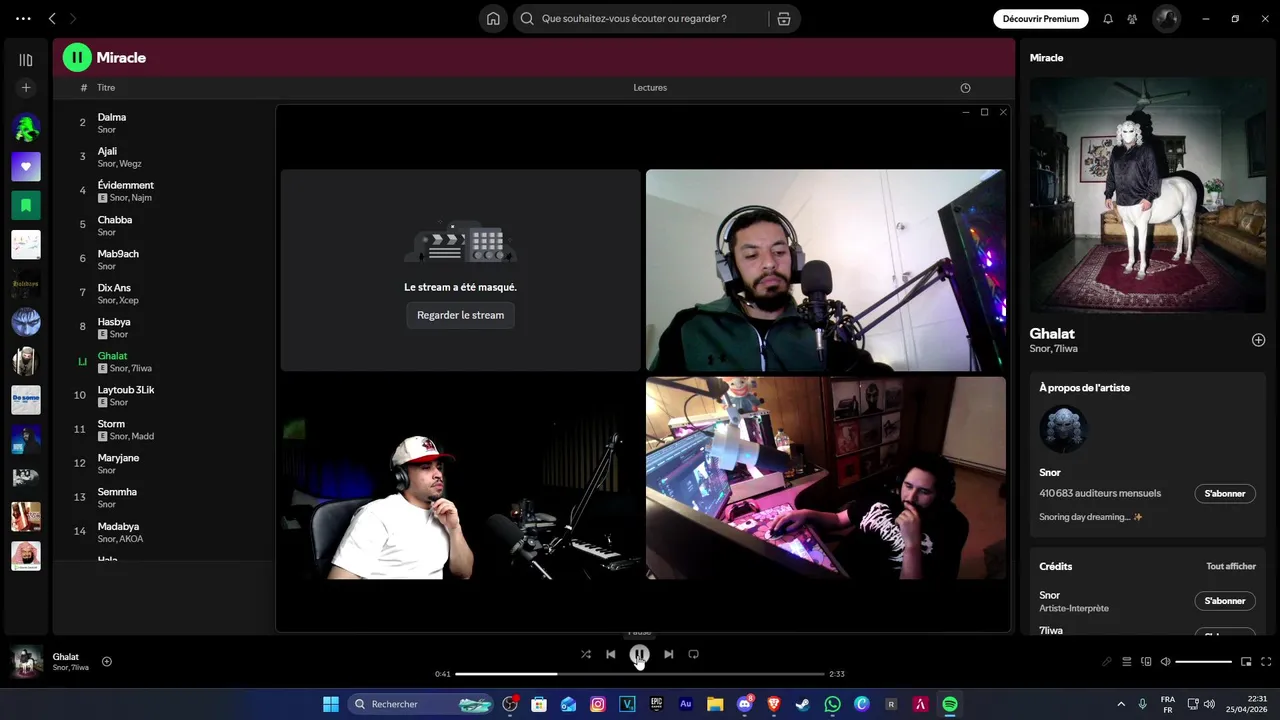Viewport: 1280px width, 720px height.
Task: Expand the library sidebar icon
Action: (x=26, y=60)
